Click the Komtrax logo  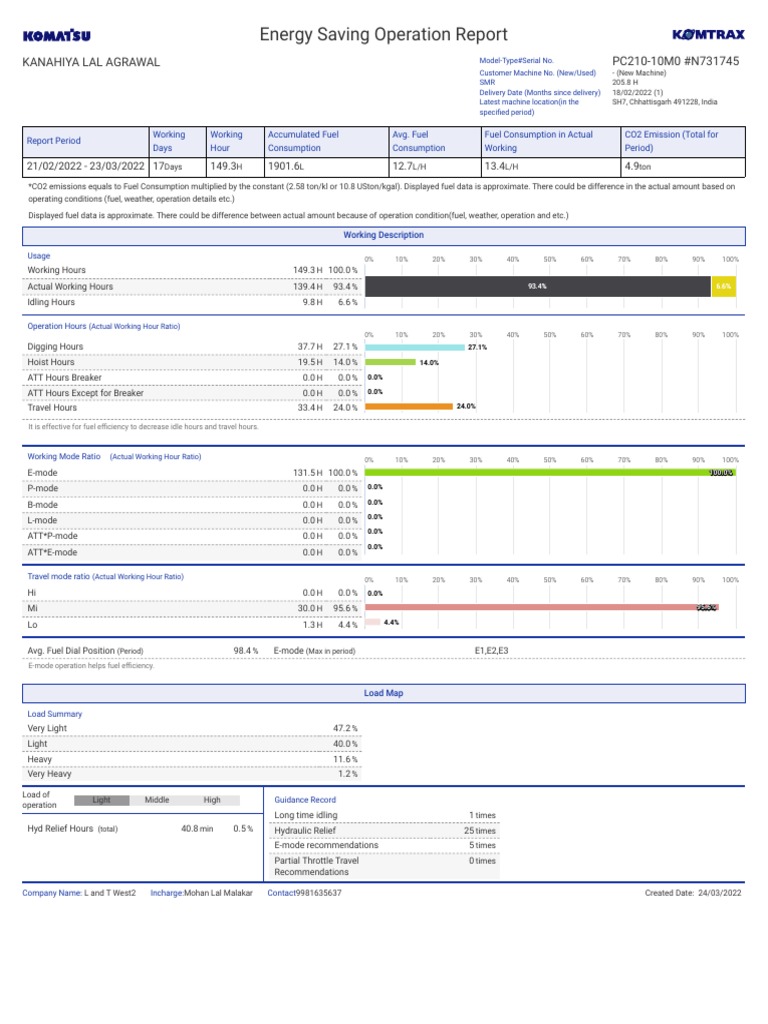[708, 34]
